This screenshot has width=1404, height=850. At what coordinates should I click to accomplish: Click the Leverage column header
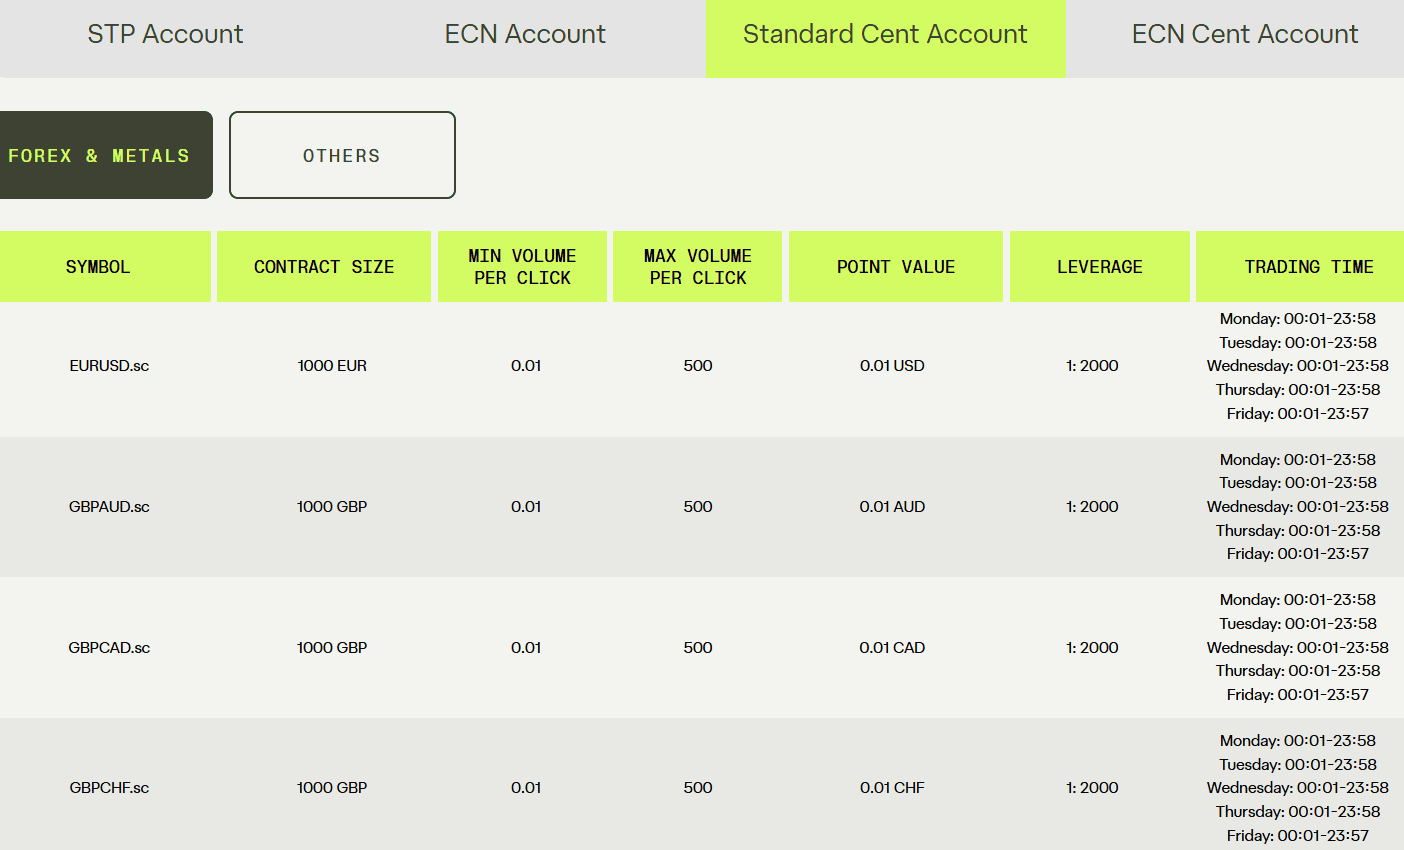(x=1099, y=267)
